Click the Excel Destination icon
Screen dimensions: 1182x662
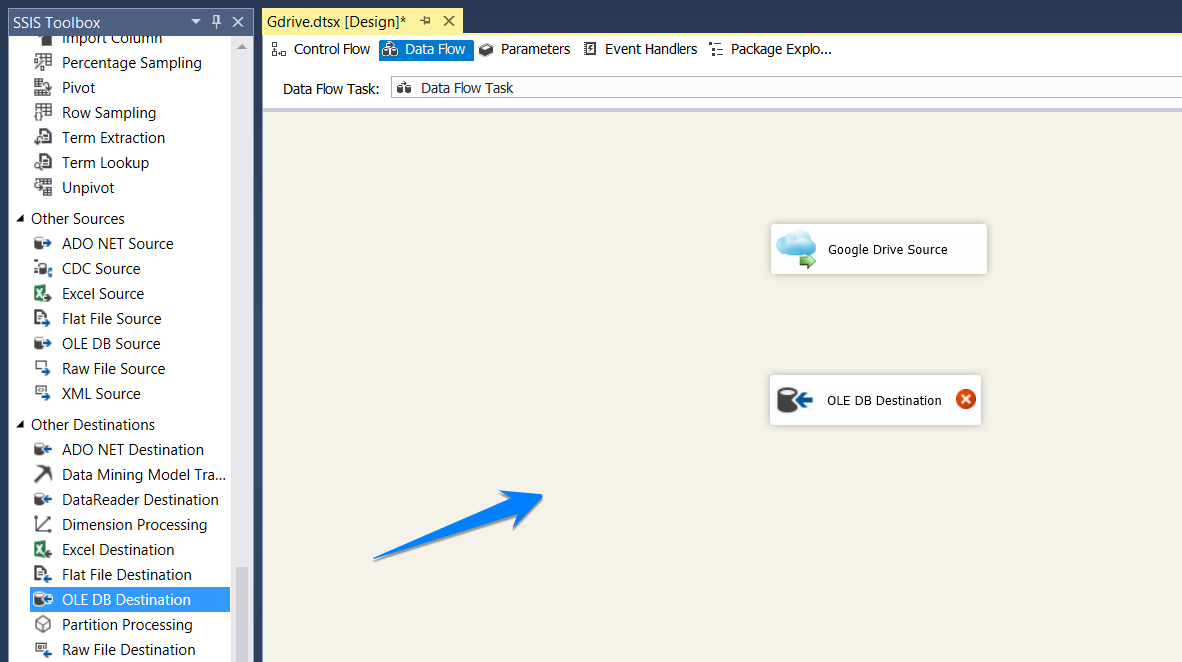43,549
